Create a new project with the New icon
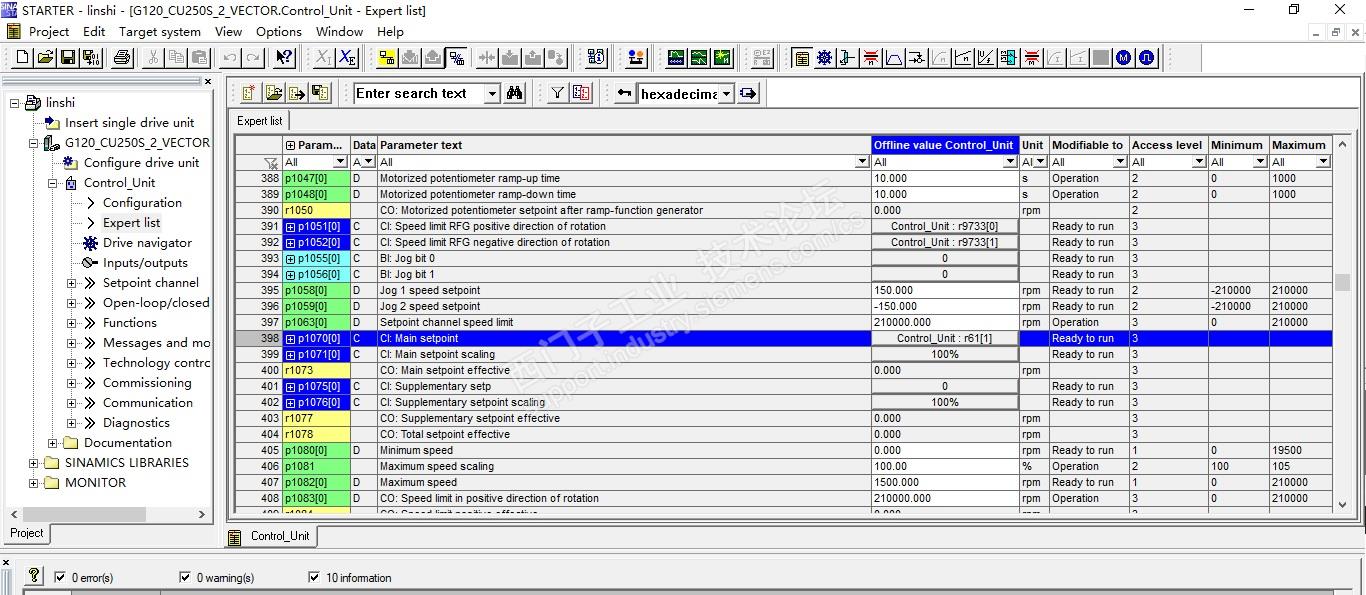 pyautogui.click(x=22, y=58)
